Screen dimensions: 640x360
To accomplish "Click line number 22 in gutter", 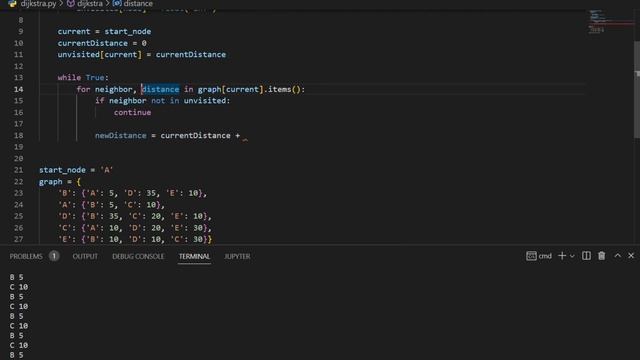I will (19, 182).
